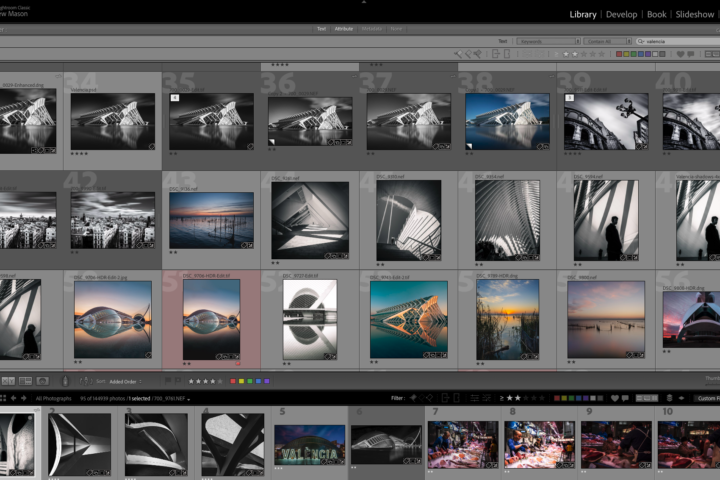Filter by red label in attribute bar
Image resolution: width=720 pixels, height=480 pixels.
pyautogui.click(x=619, y=54)
